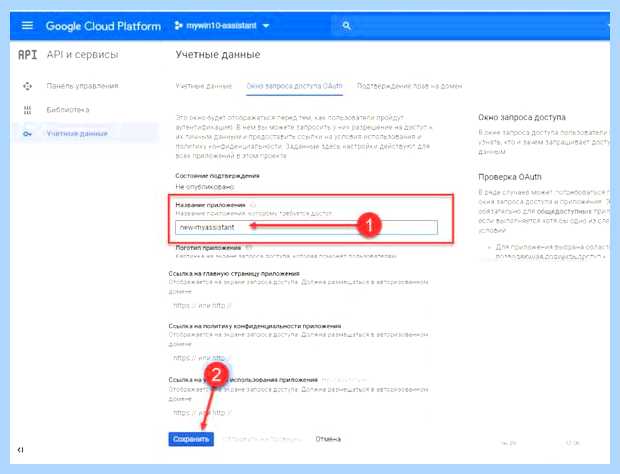Screen dimensions: 620x474
Task: Switch to Окно запроса доступа OAuth tab
Action: tap(295, 86)
